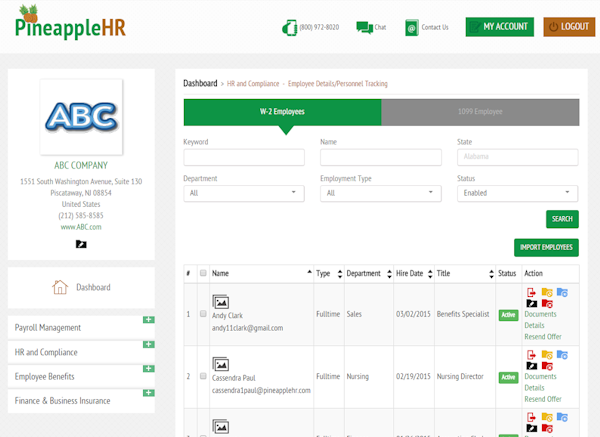Open Employee Benefits sidebar menu
Viewport: 600px width, 437px height.
click(44, 377)
